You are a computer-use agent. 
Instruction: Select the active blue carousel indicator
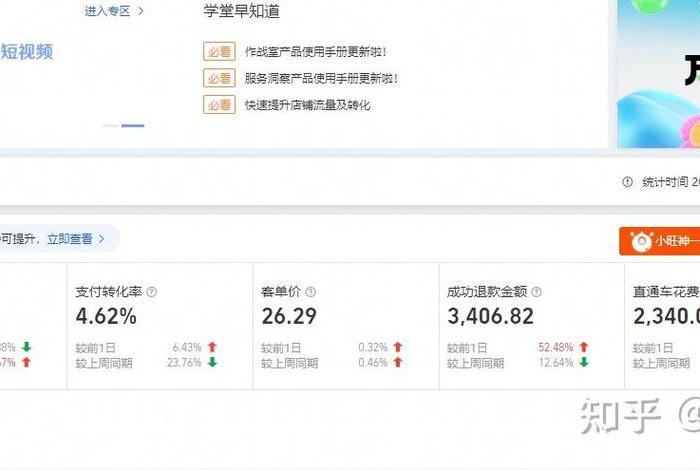(133, 126)
